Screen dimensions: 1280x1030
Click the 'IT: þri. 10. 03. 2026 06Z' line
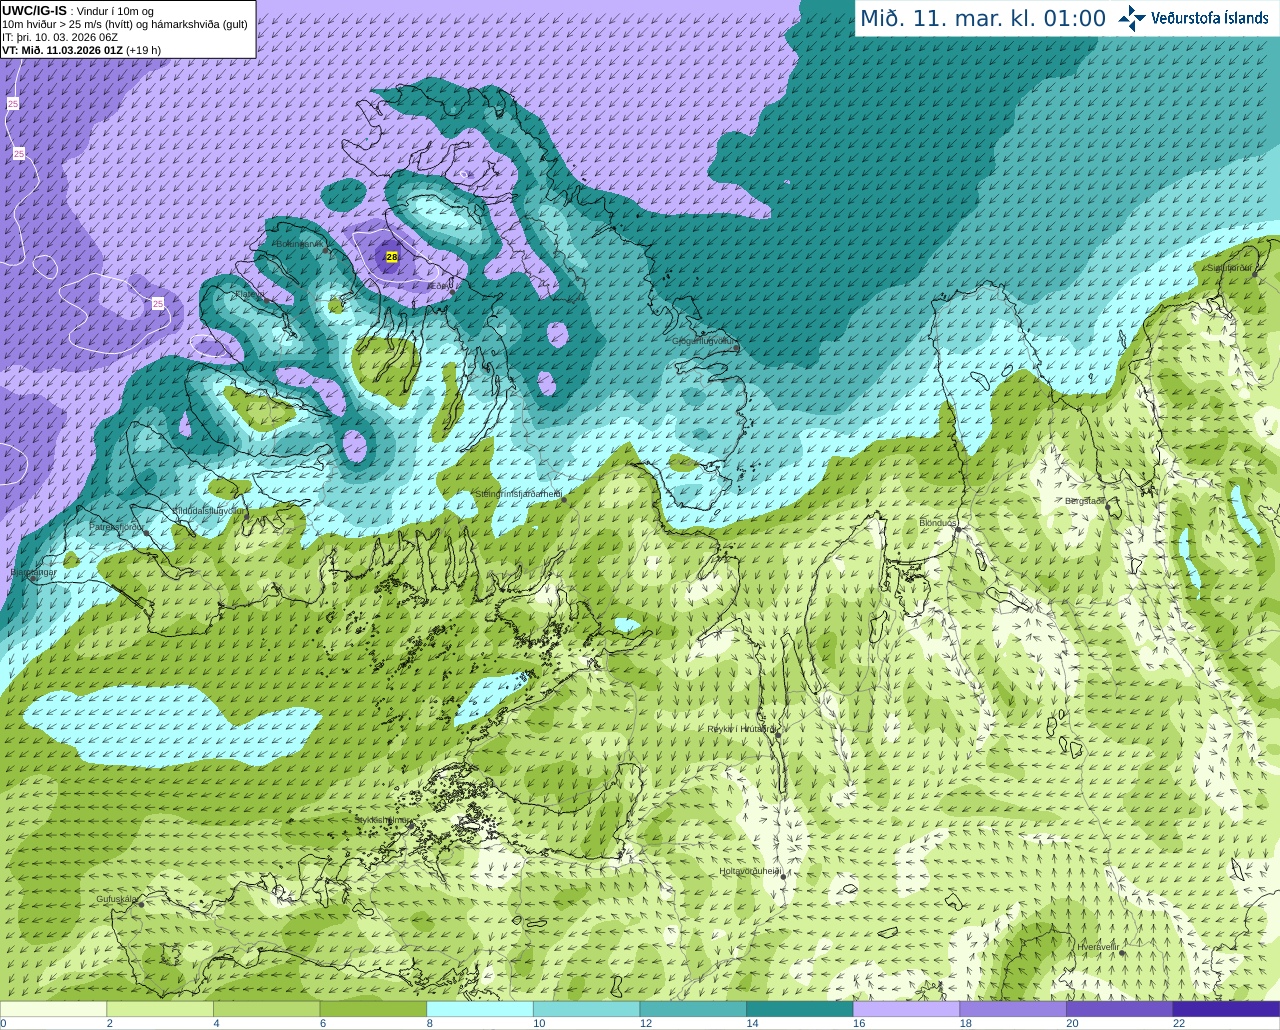pyautogui.click(x=60, y=37)
